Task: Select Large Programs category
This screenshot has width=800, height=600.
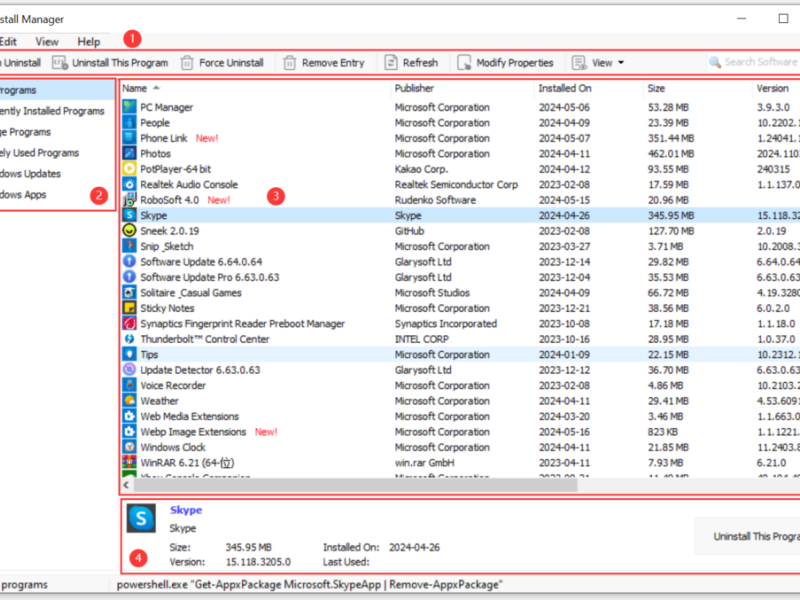Action: click(x=57, y=132)
